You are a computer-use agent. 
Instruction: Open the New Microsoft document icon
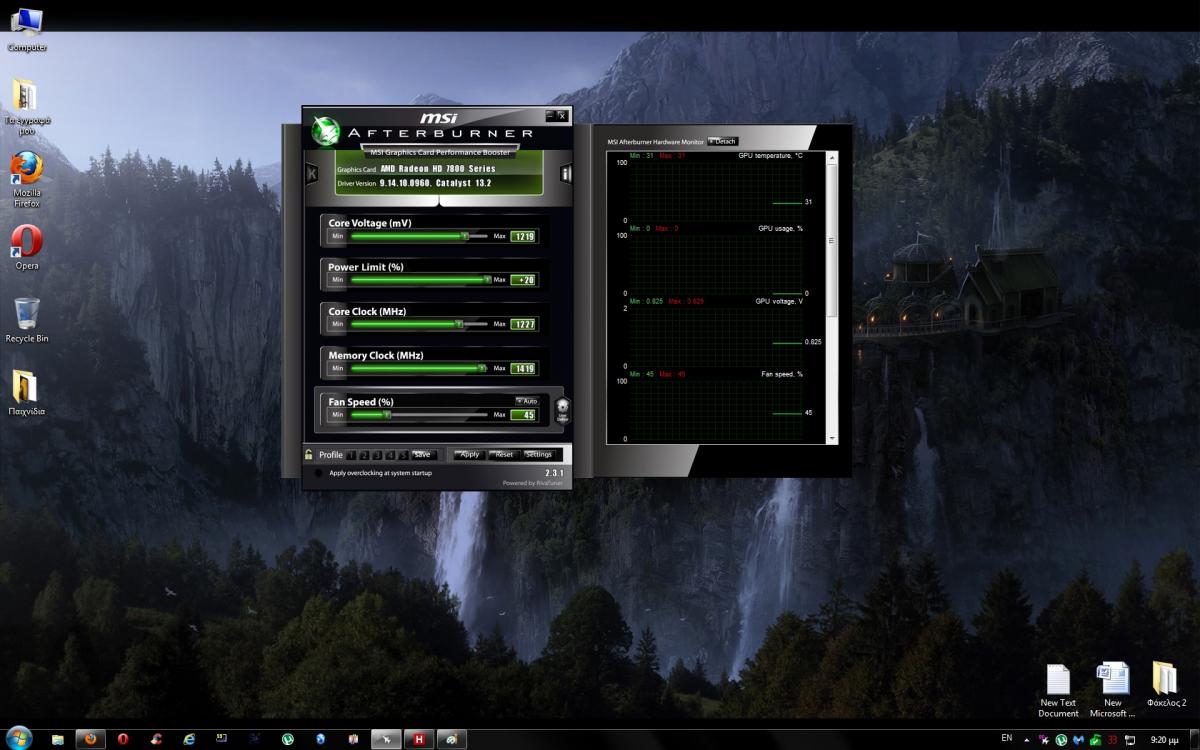1113,690
